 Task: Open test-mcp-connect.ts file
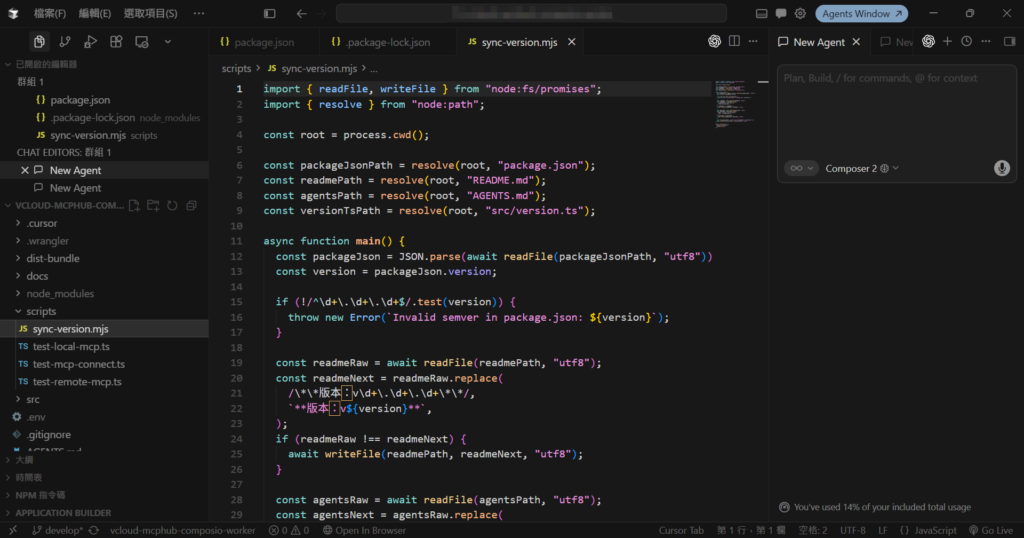tap(78, 364)
